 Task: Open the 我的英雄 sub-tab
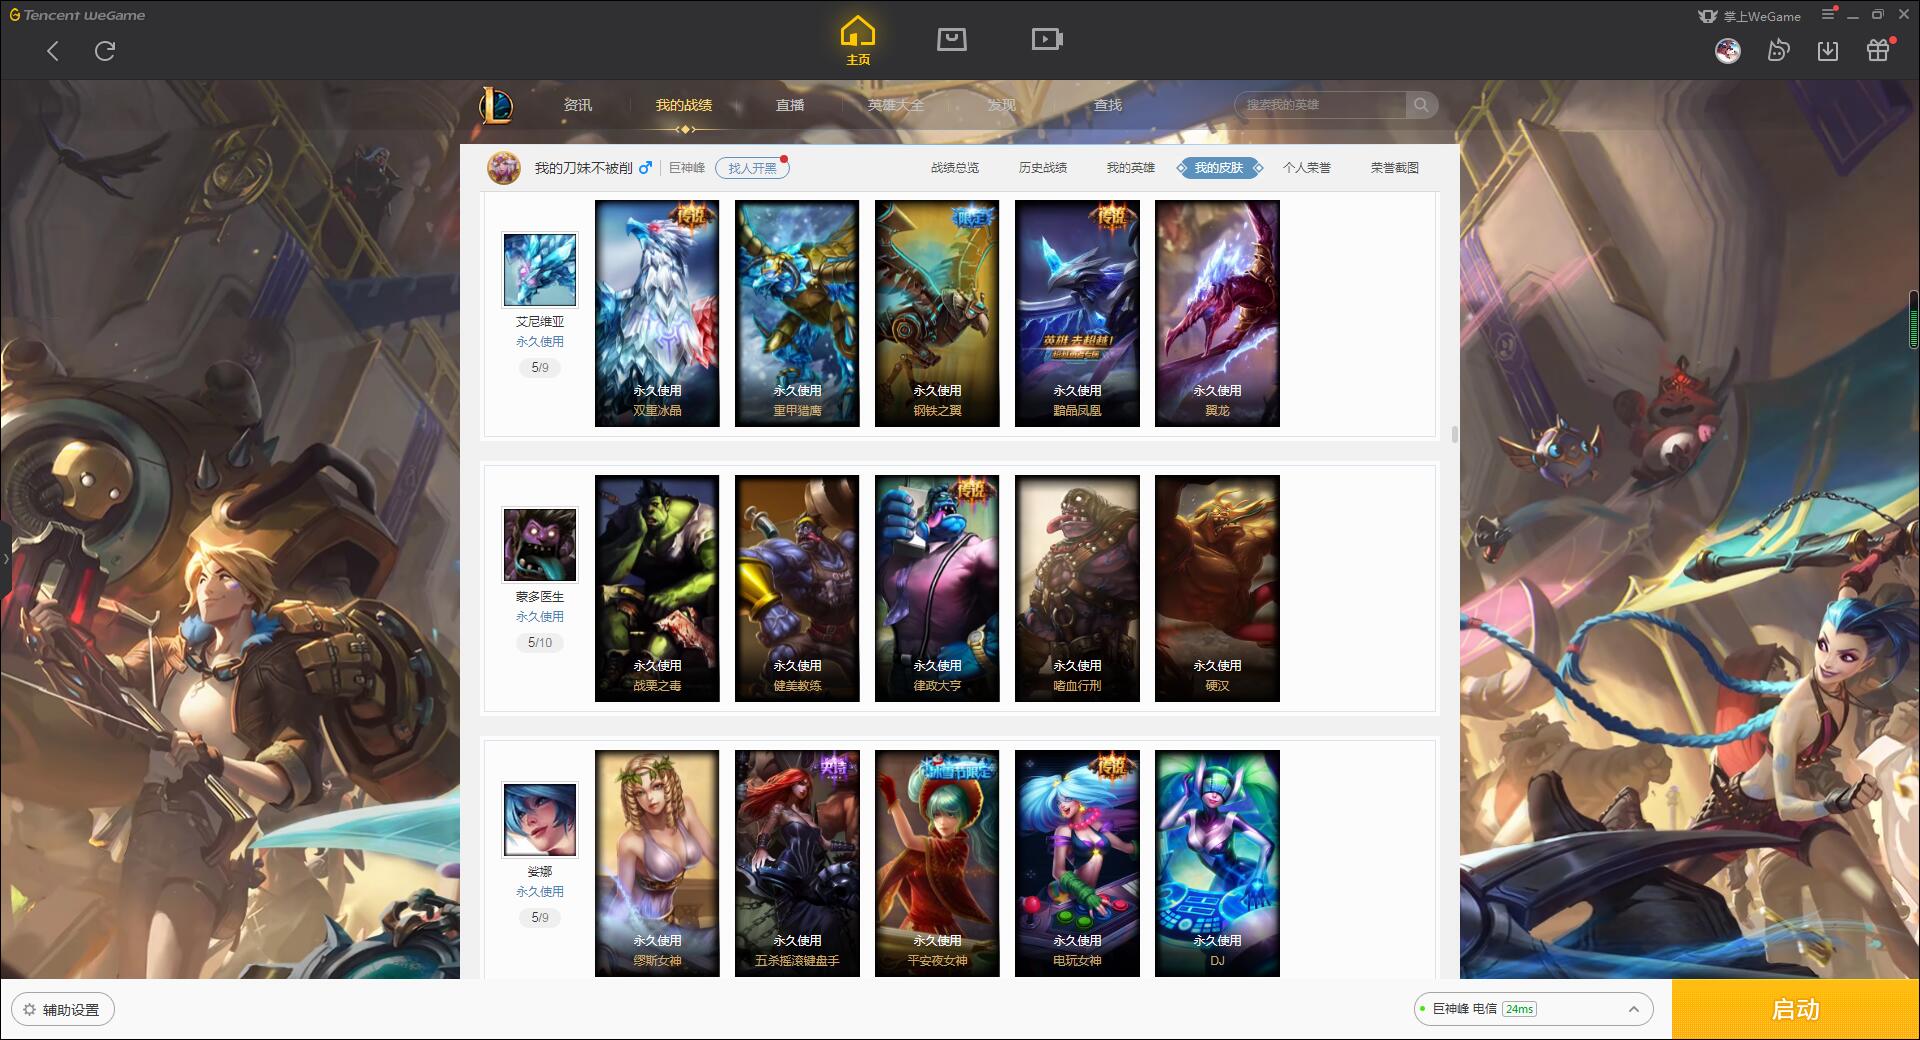click(1130, 168)
